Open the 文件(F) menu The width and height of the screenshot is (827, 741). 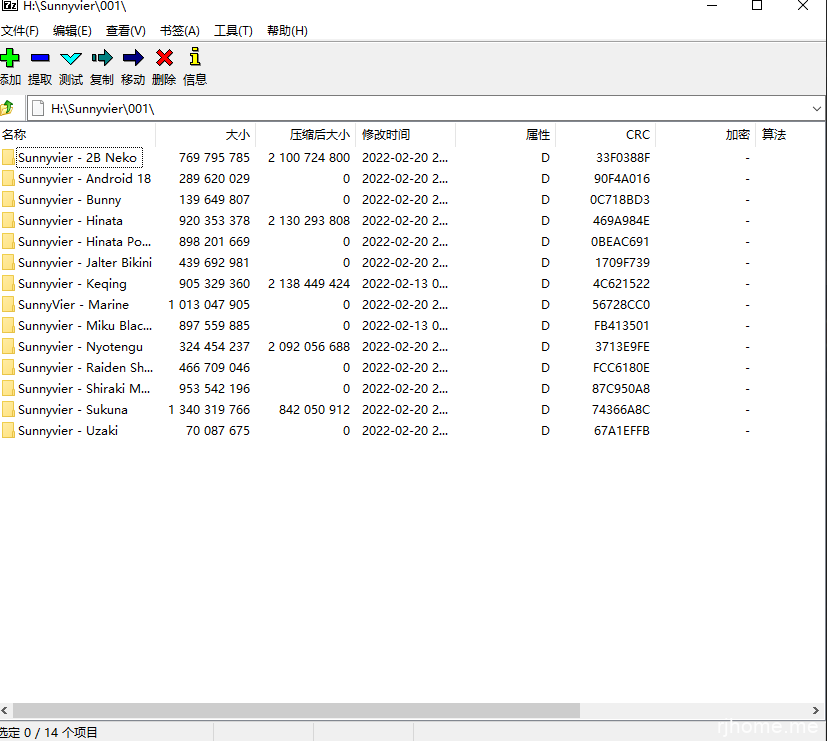coord(20,31)
